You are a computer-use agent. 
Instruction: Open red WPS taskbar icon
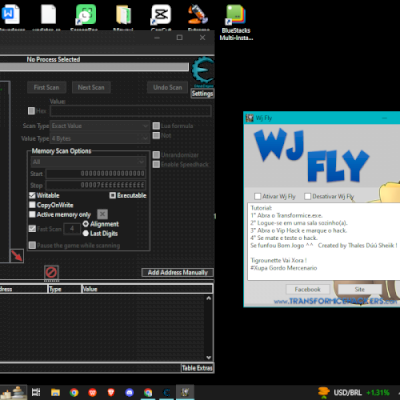point(92,392)
